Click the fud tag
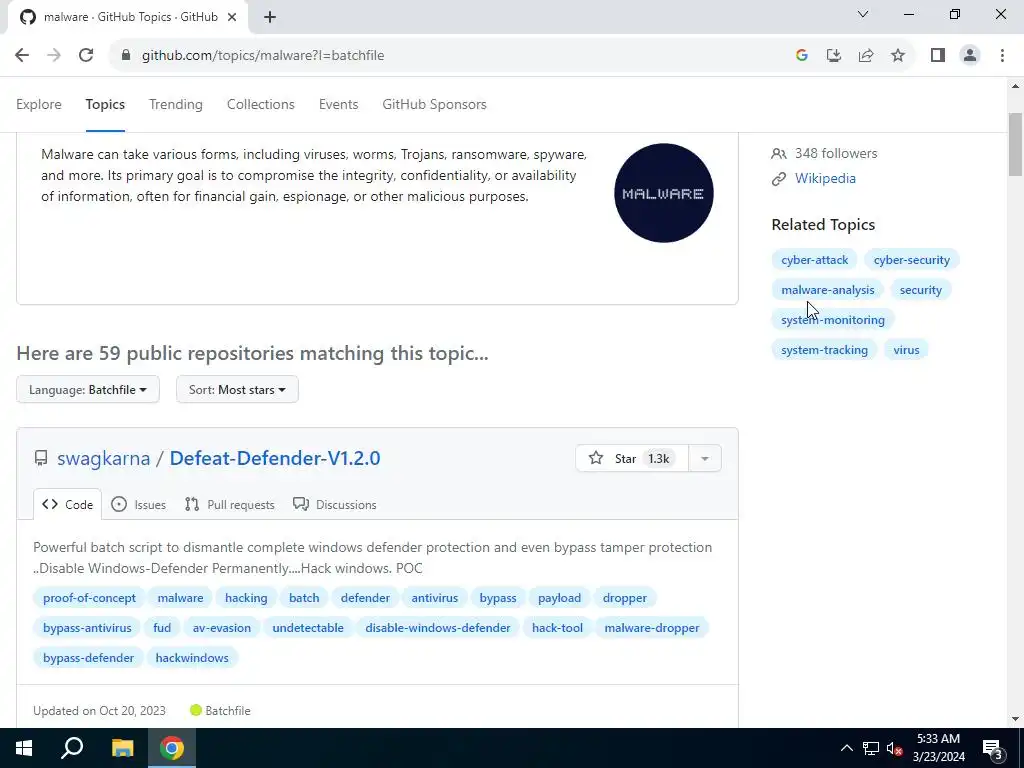Image resolution: width=1024 pixels, height=768 pixels. [162, 628]
